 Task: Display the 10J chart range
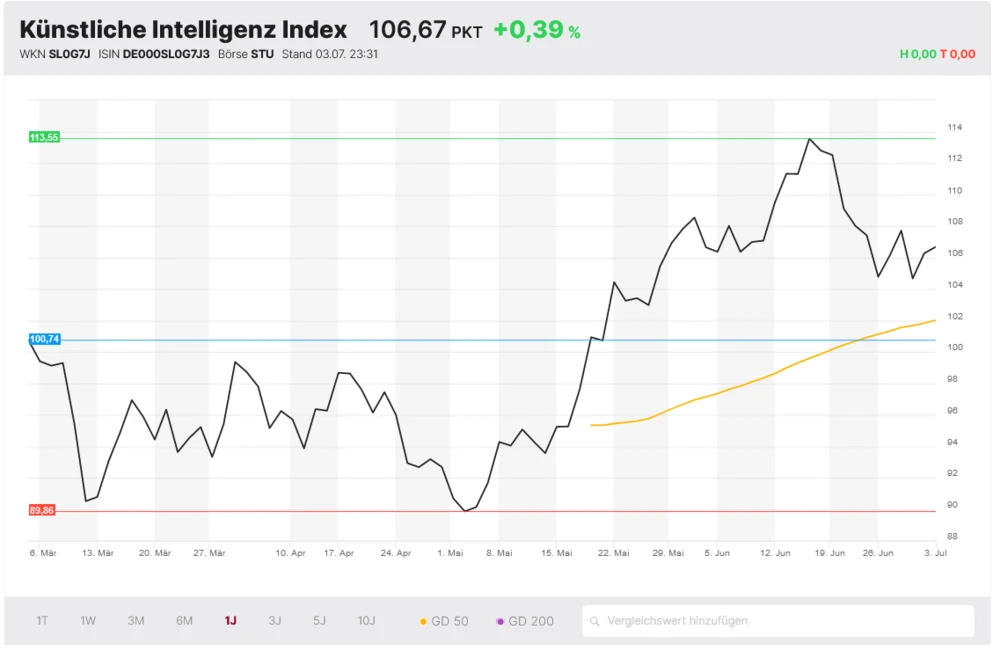[366, 621]
